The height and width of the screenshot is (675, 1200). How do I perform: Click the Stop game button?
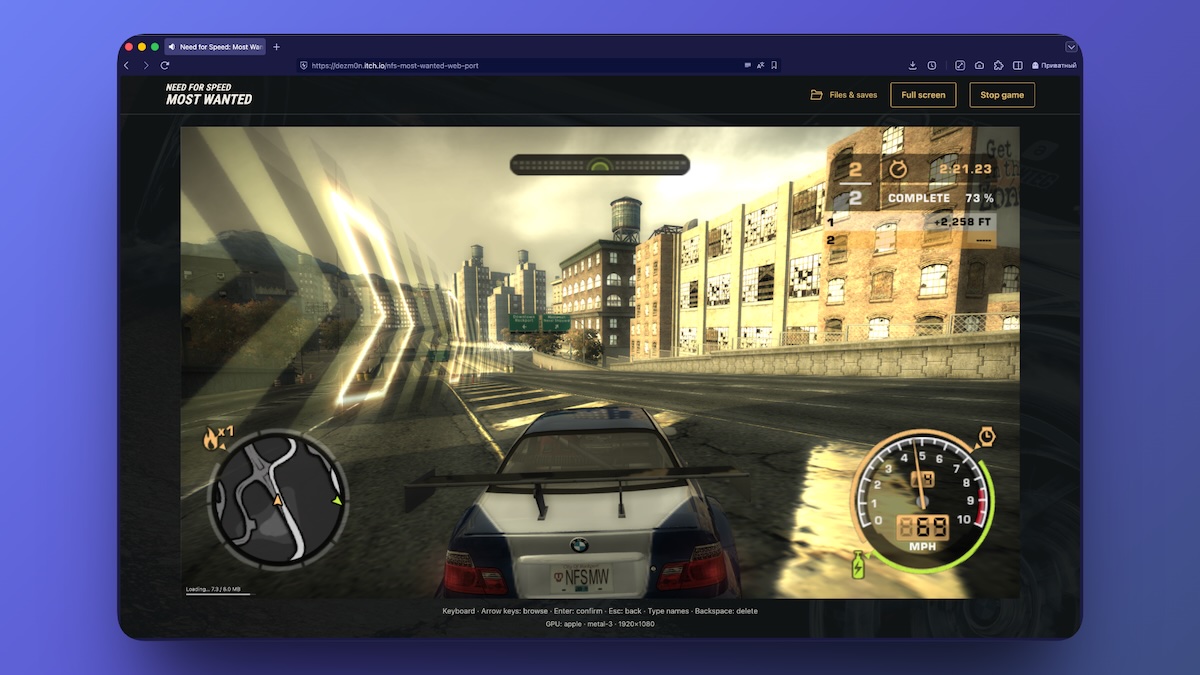pos(1002,95)
